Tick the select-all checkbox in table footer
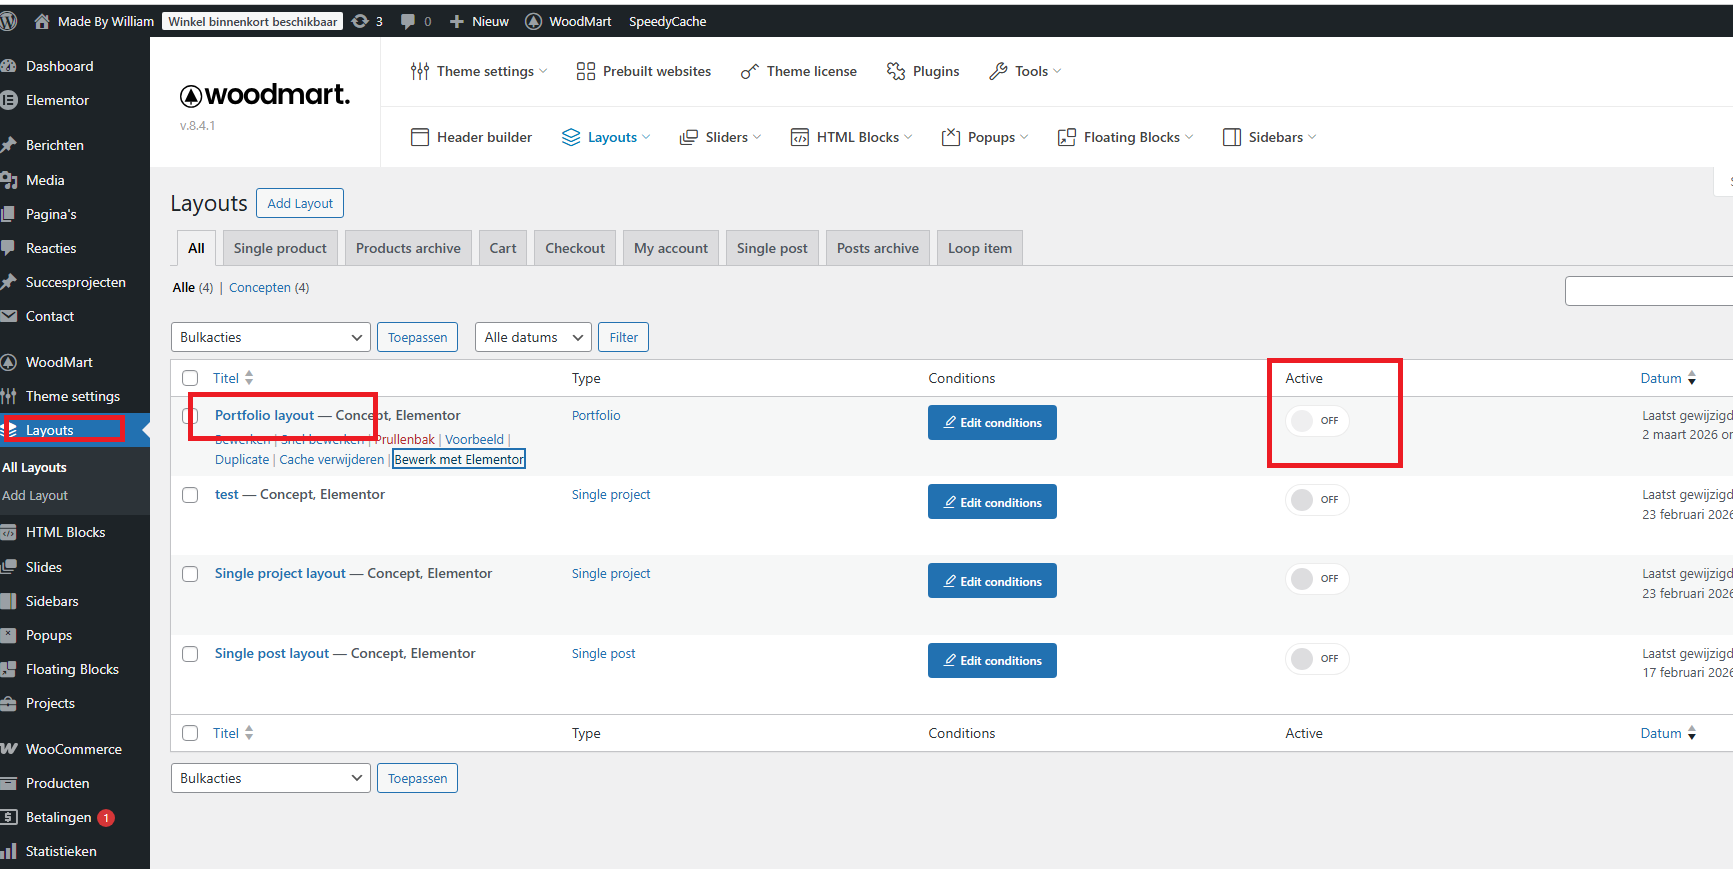 [x=190, y=733]
